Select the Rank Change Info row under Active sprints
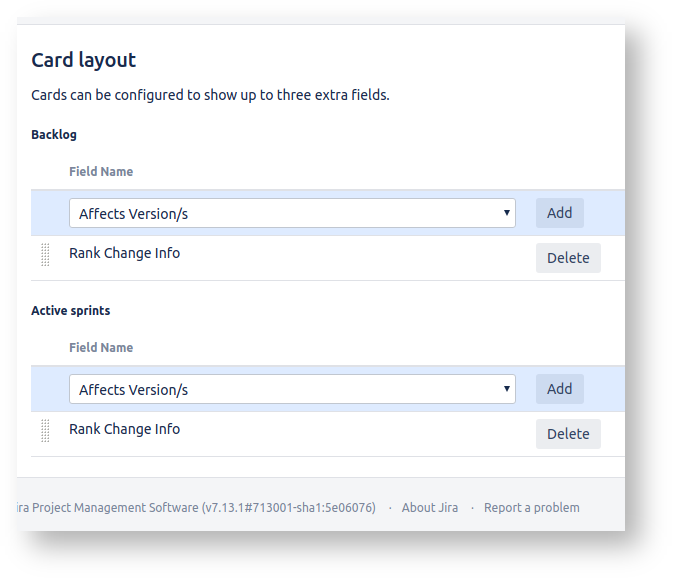 pyautogui.click(x=125, y=430)
